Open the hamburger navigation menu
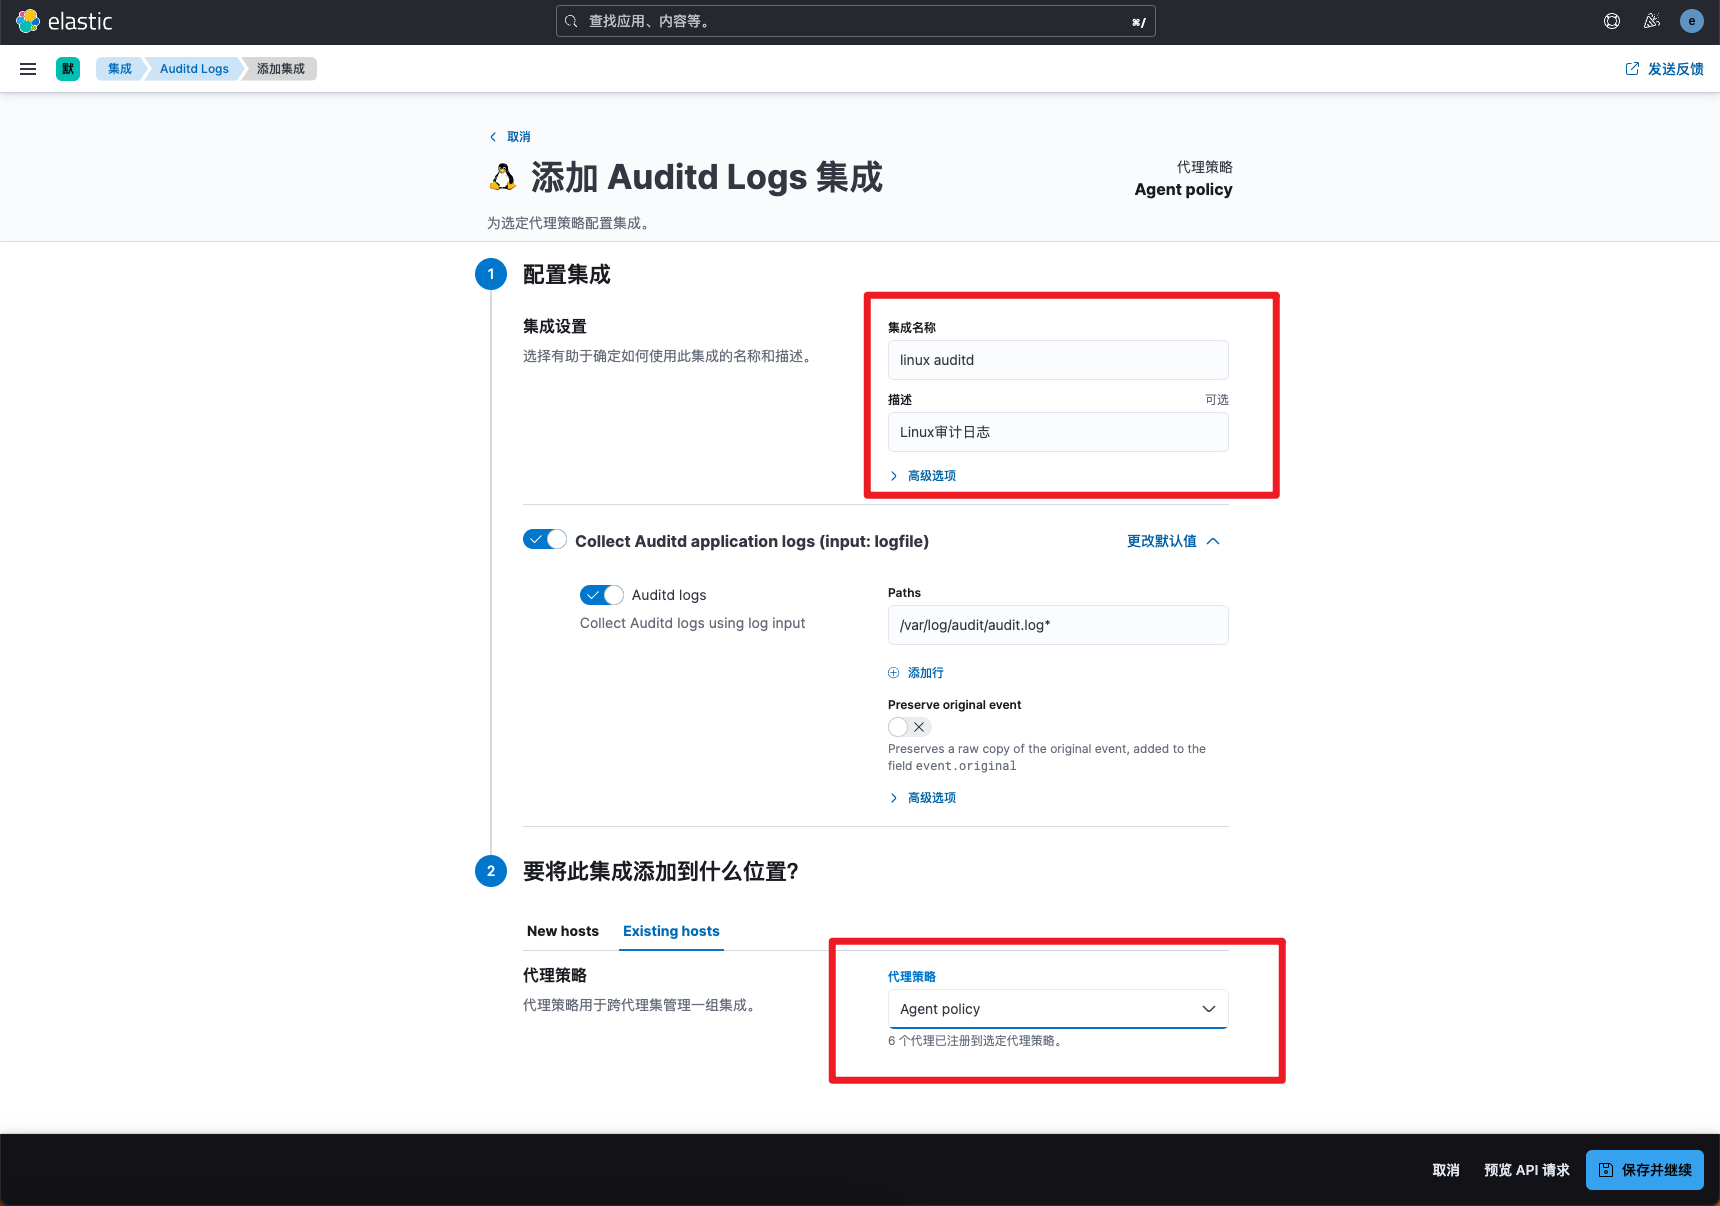This screenshot has height=1206, width=1720. [x=28, y=69]
